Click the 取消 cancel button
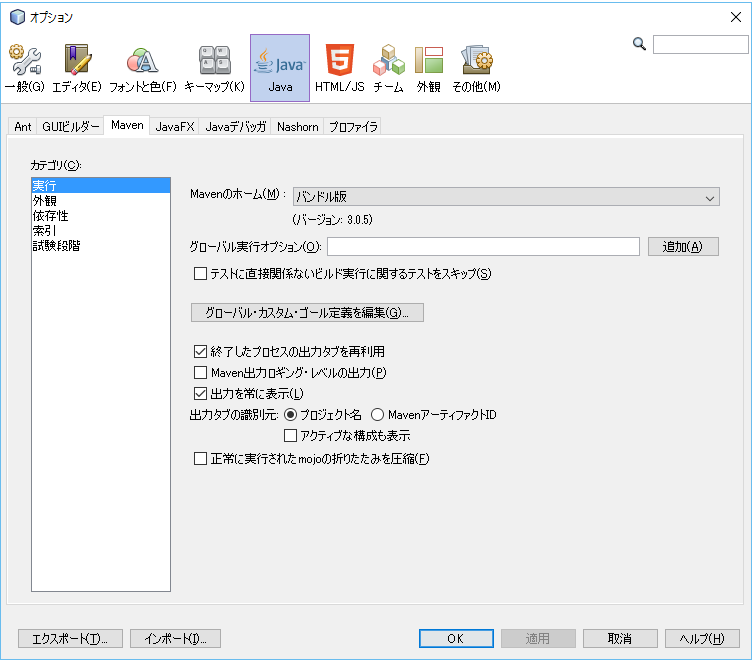This screenshot has height=660, width=752. point(620,638)
